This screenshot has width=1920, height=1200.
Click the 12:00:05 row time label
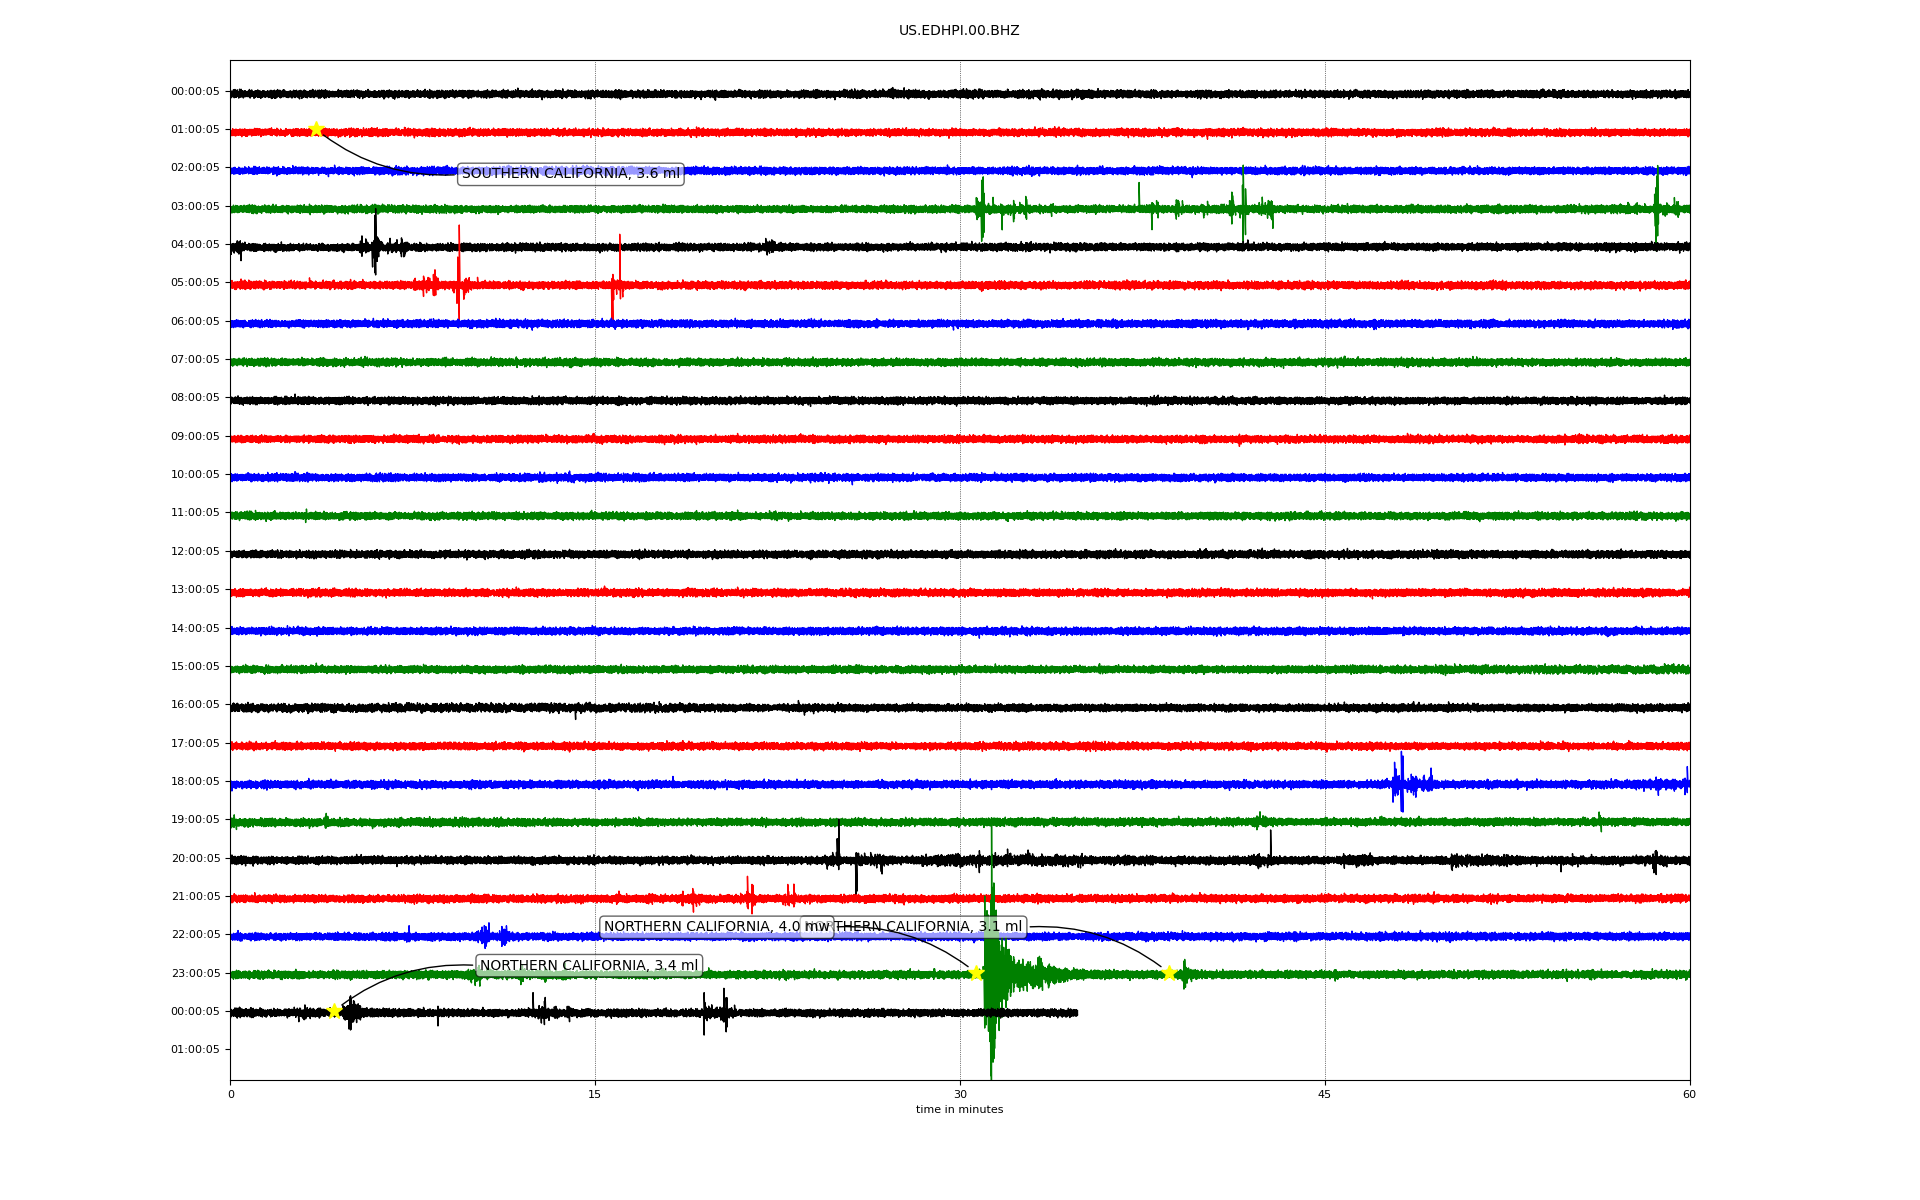[195, 552]
